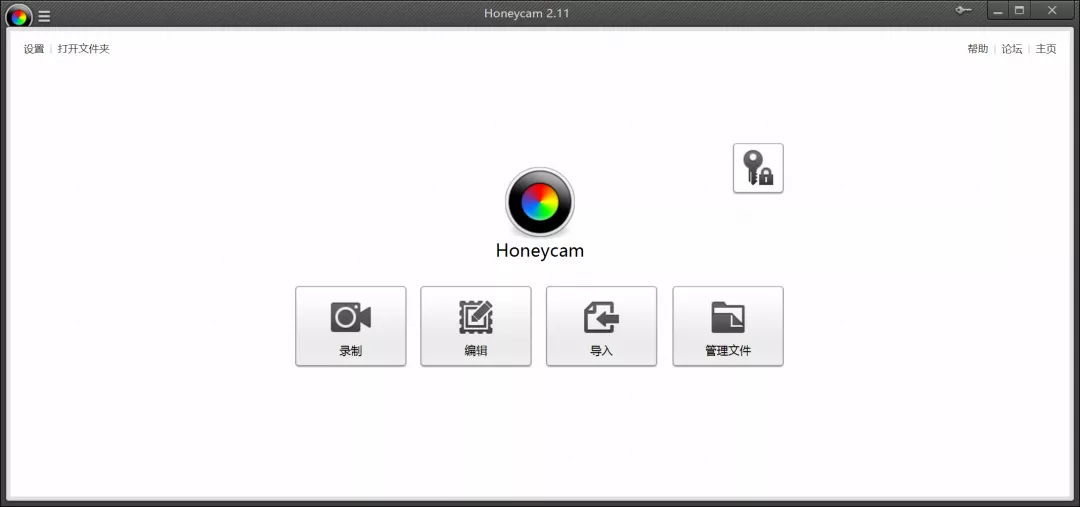
Task: Maximize the Honeycam window
Action: (x=1020, y=10)
